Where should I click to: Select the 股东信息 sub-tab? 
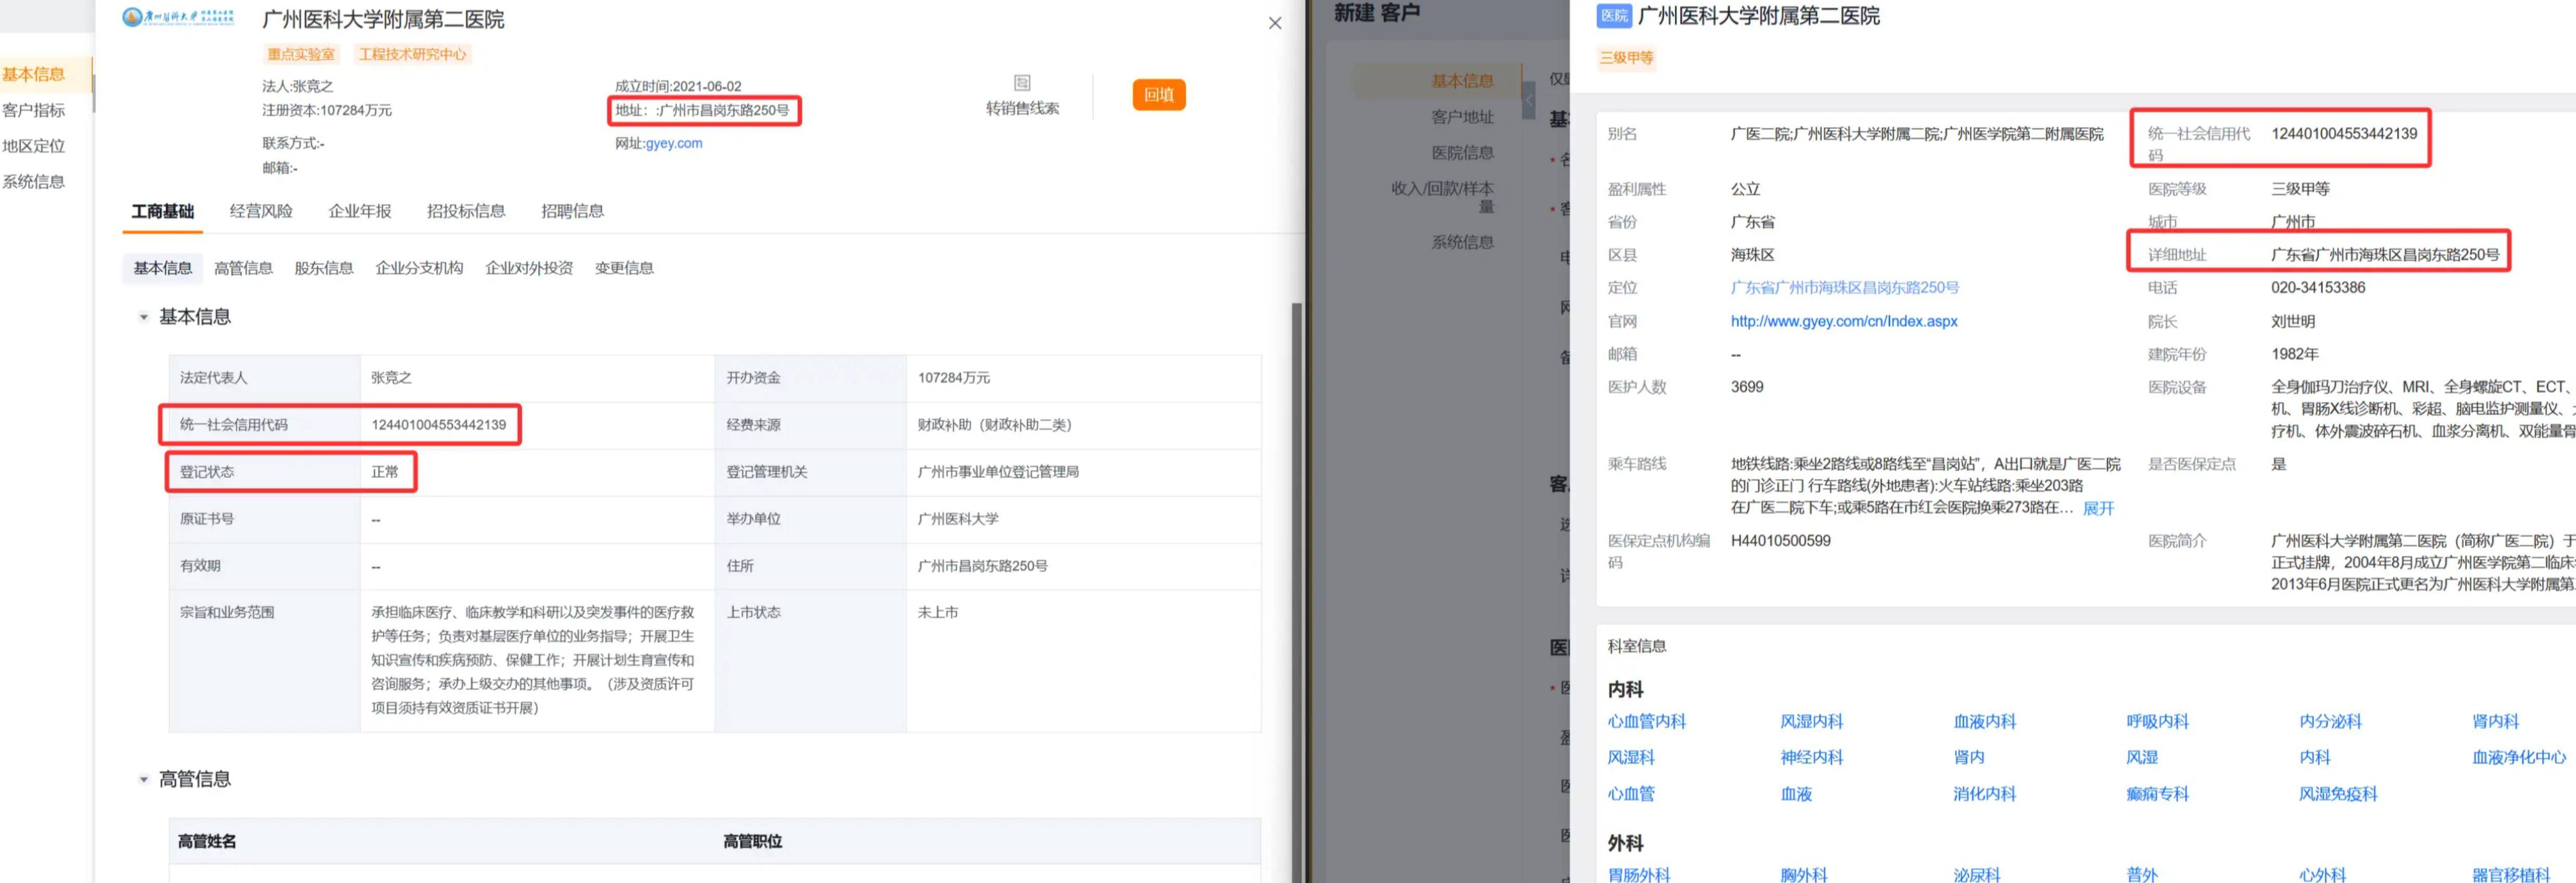(x=323, y=268)
